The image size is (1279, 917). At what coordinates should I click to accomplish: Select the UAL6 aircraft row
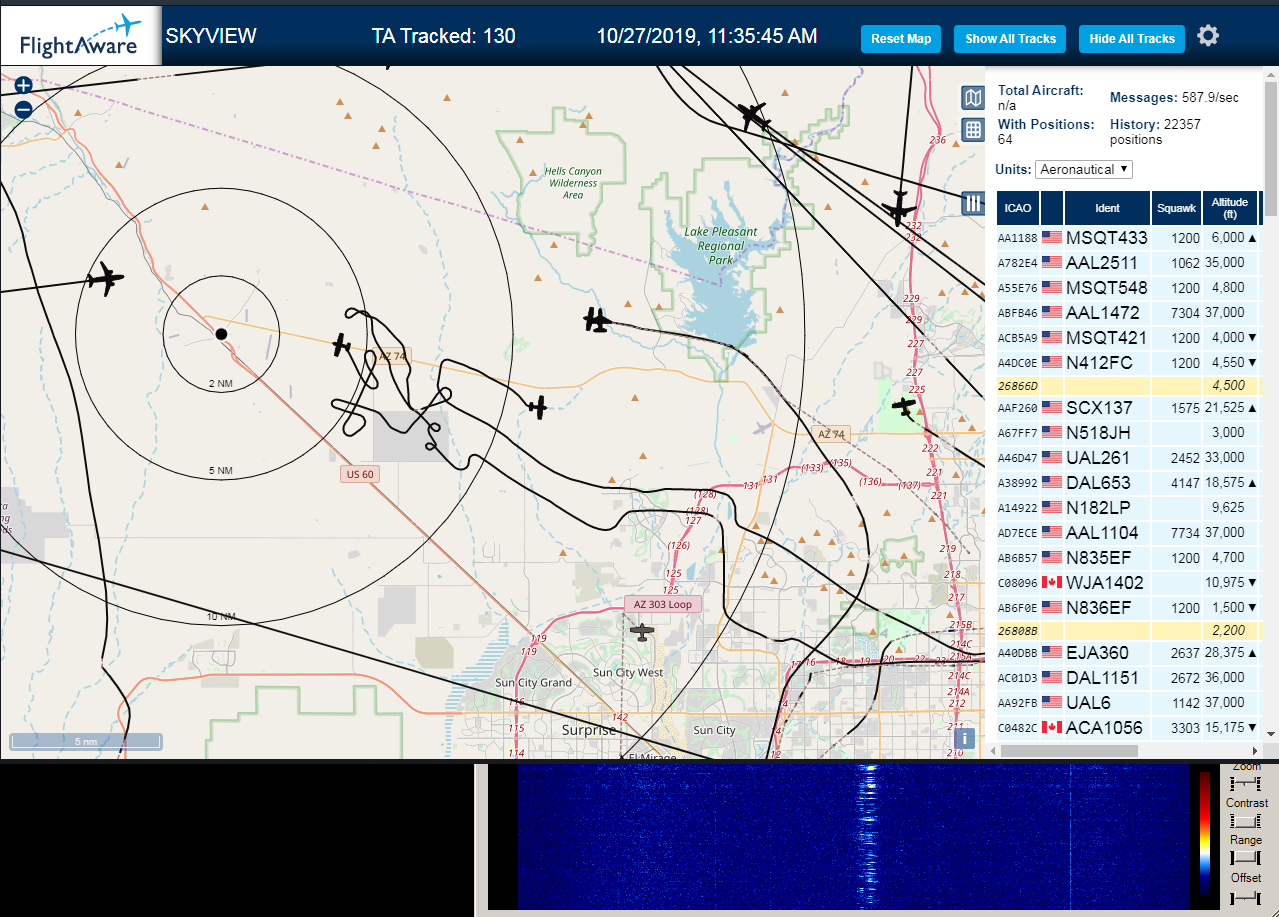click(1128, 702)
